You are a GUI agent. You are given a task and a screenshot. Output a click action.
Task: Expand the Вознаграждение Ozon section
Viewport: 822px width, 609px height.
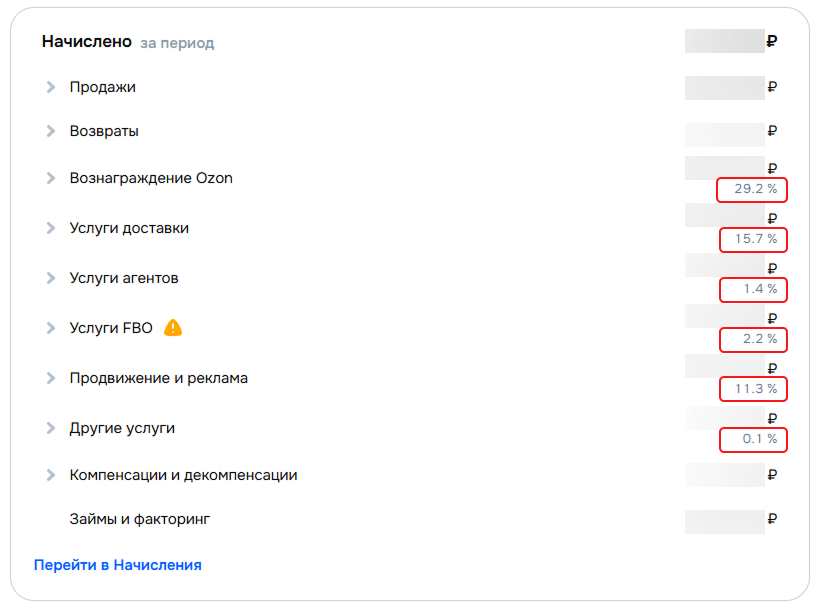pyautogui.click(x=50, y=178)
